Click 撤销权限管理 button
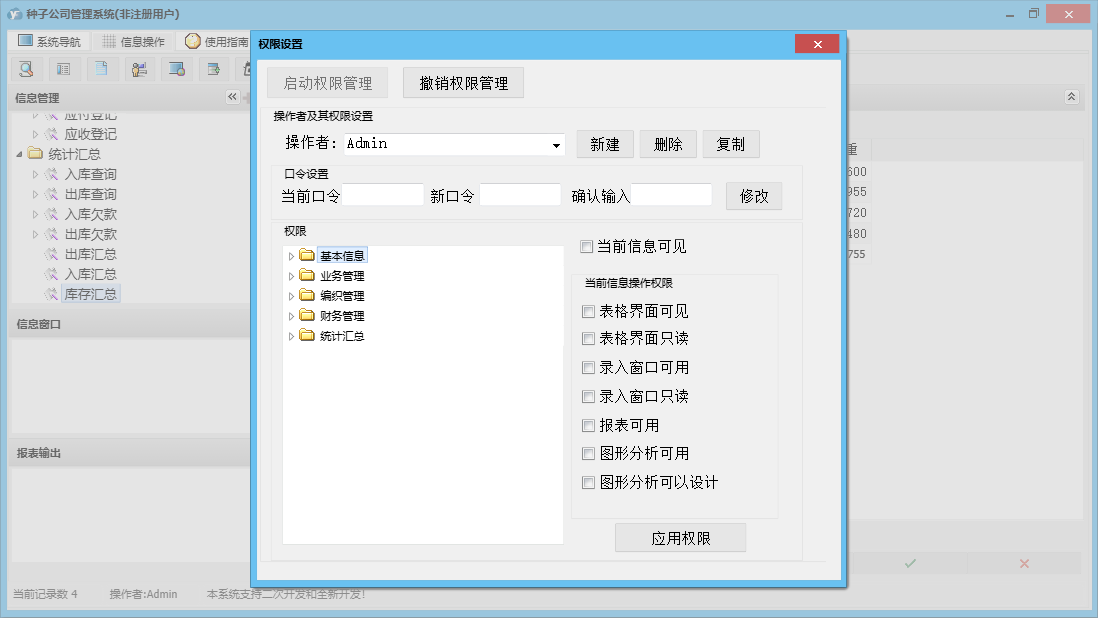The width and height of the screenshot is (1098, 618). (x=464, y=83)
